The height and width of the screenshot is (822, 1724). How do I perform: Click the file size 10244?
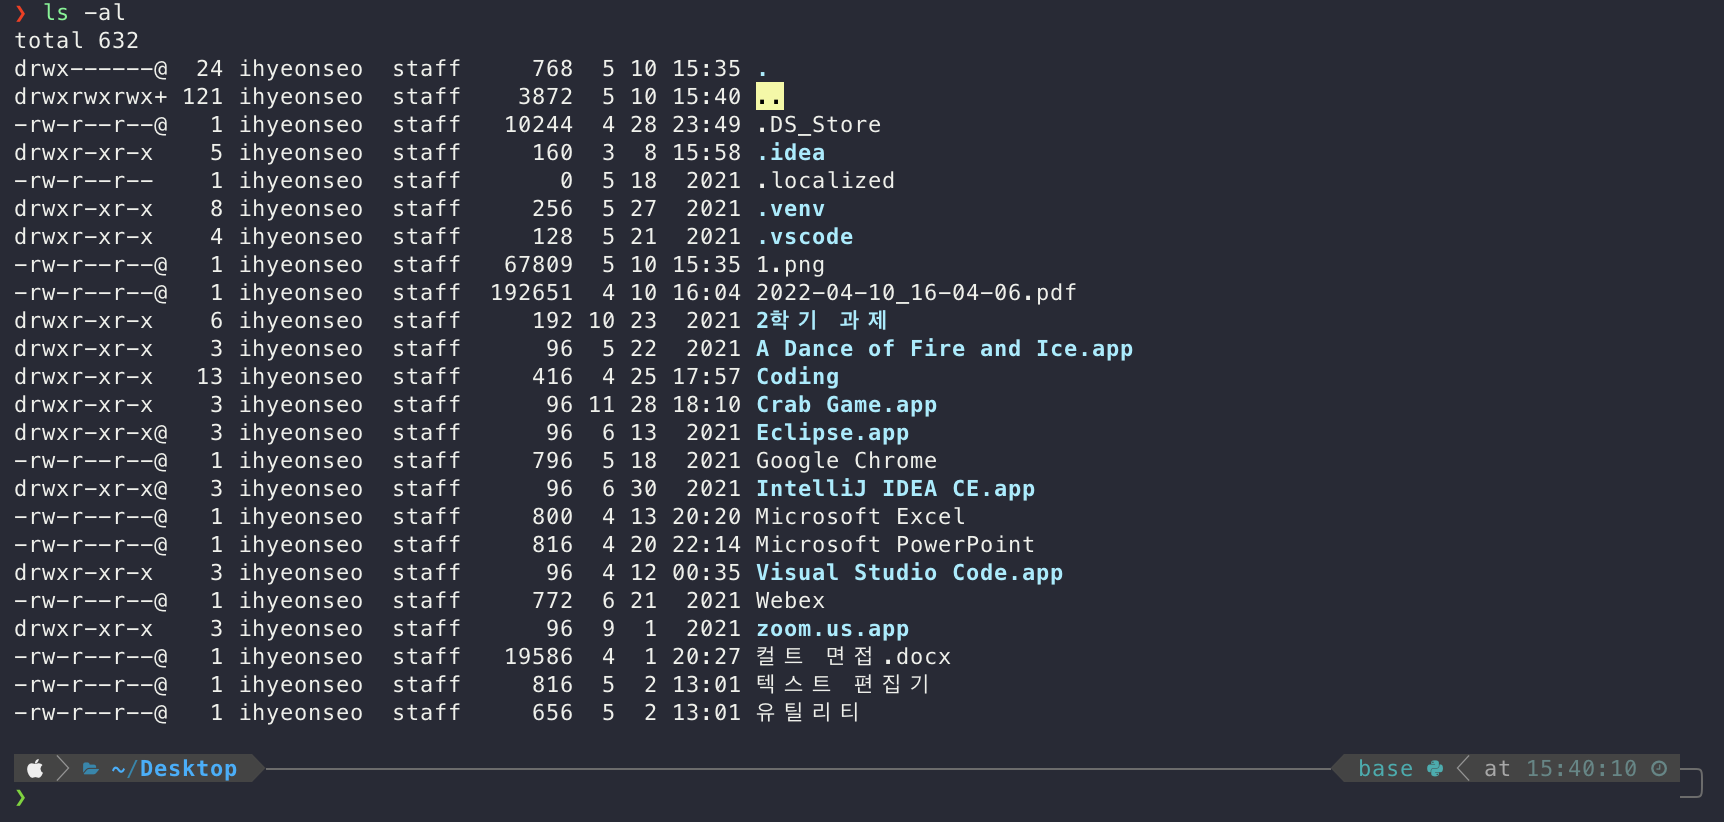point(539,125)
